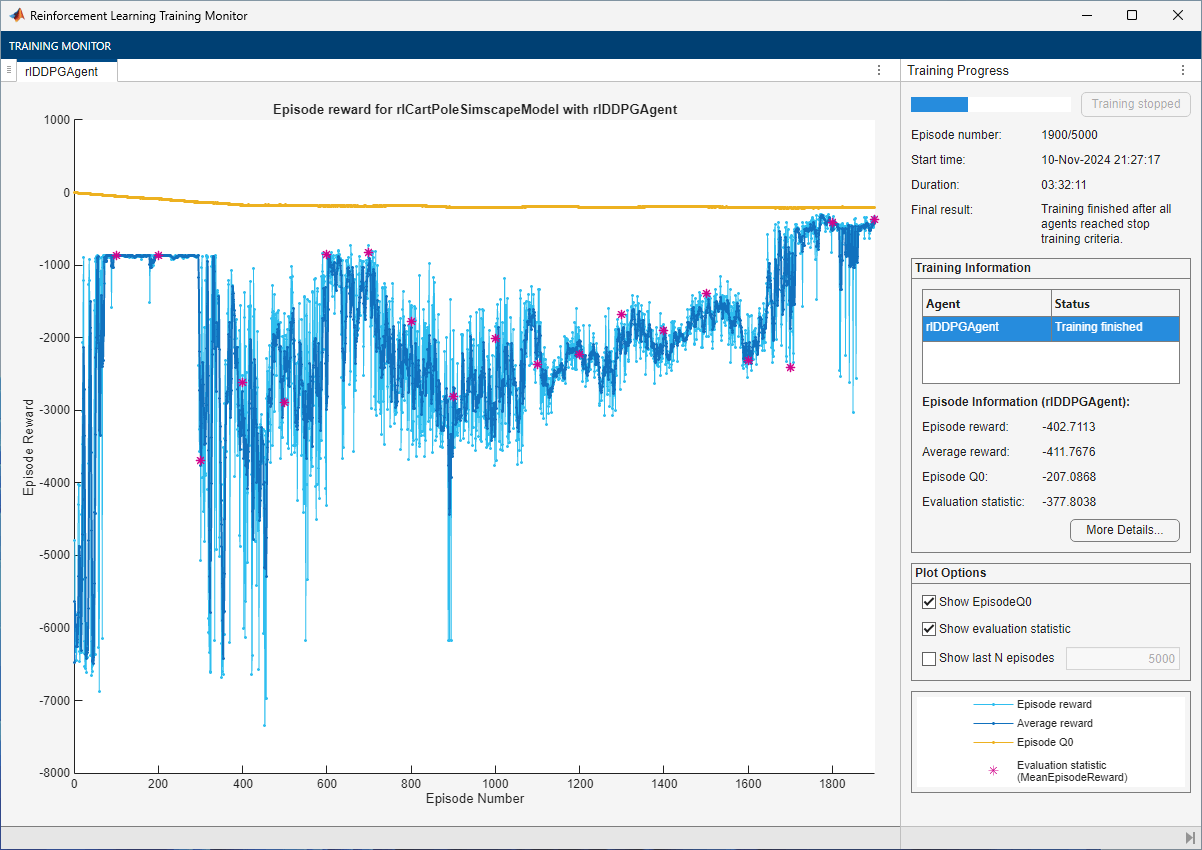Uncheck Show EpisodeQ0 checkbox
This screenshot has height=850, width=1202.
click(x=929, y=602)
